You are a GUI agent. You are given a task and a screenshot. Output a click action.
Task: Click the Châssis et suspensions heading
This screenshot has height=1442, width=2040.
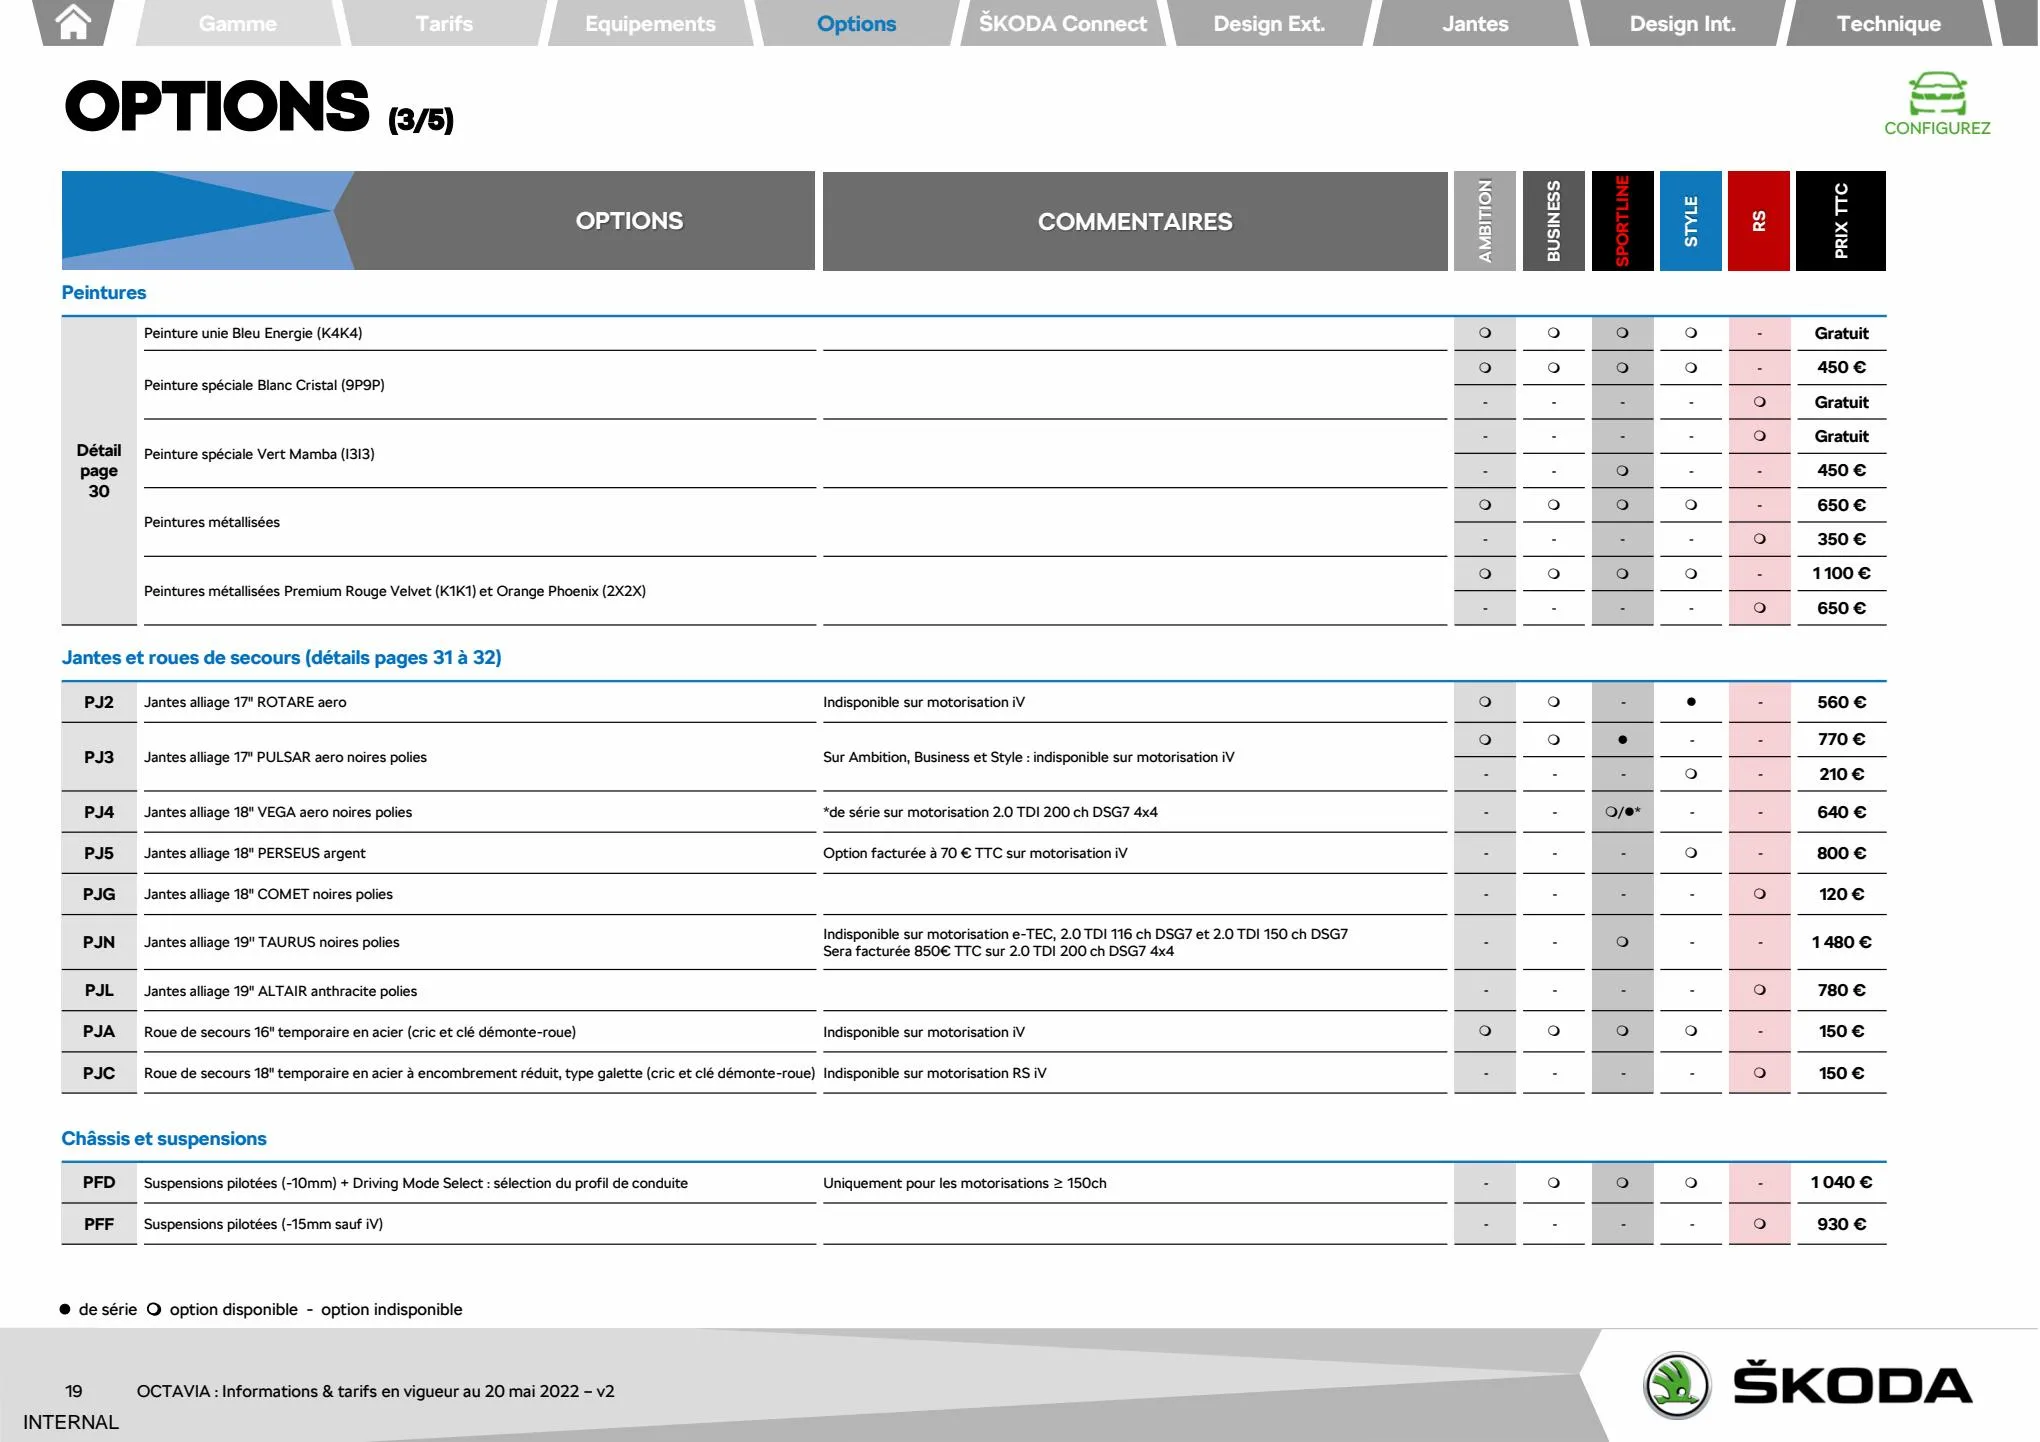[x=164, y=1138]
